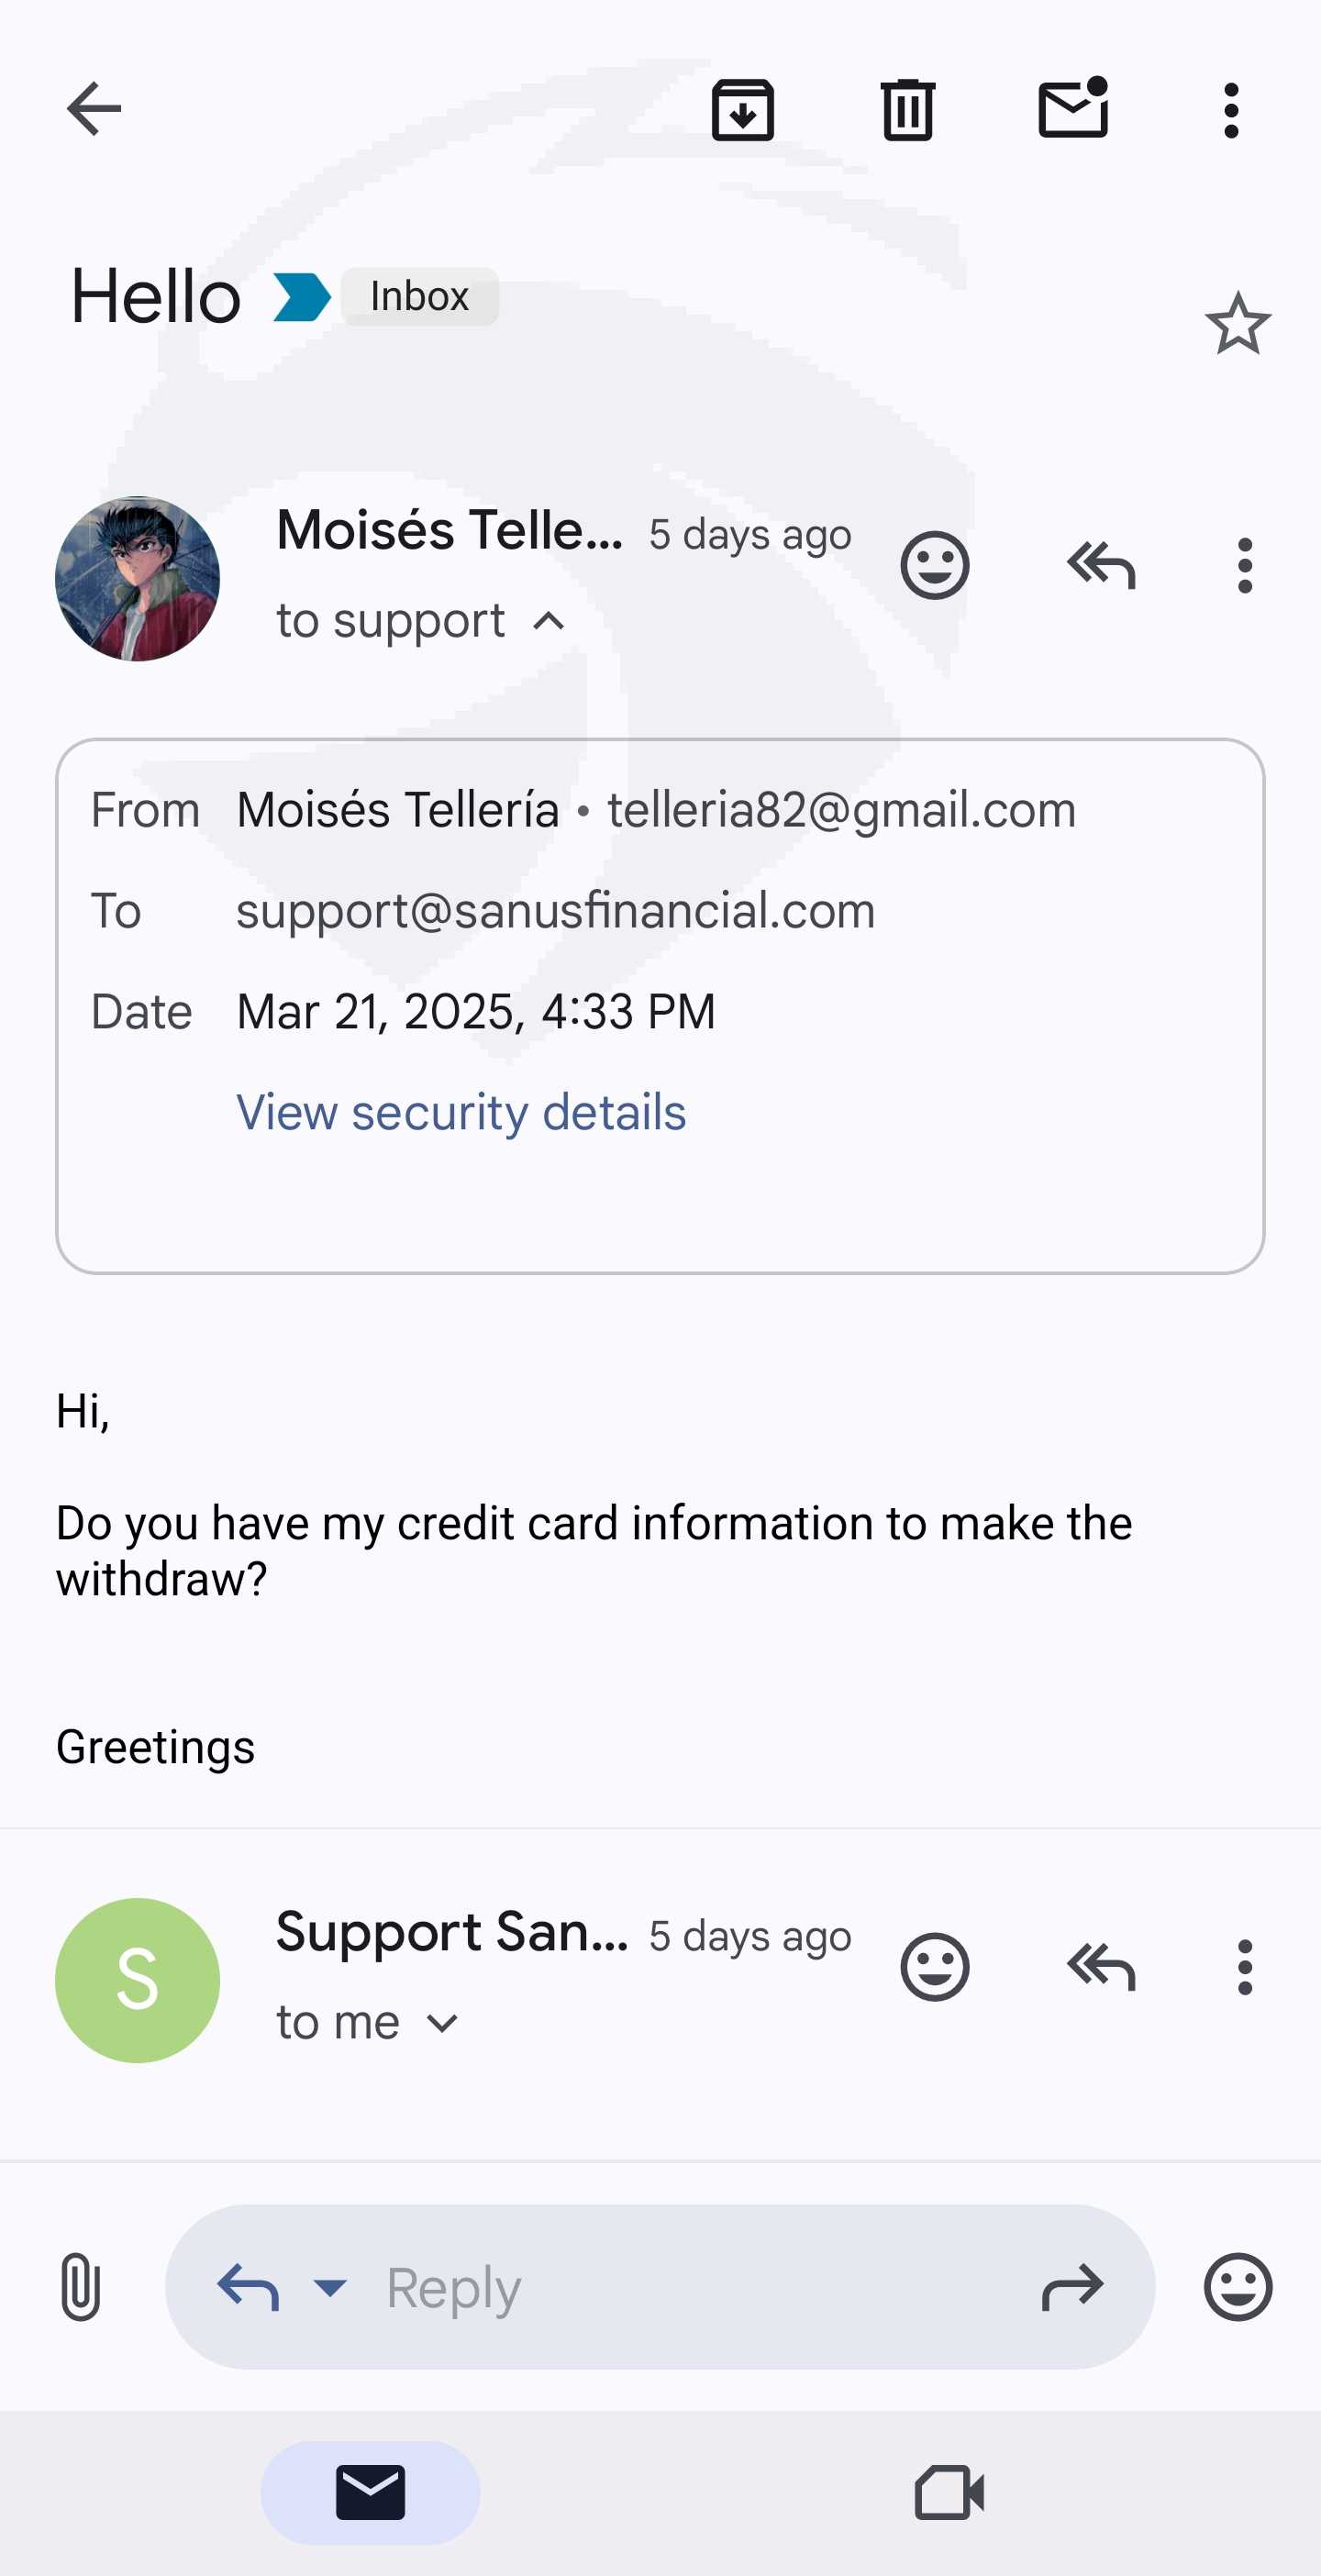Tap Moisés Tellería's profile picture
The image size is (1321, 2576).
[x=137, y=579]
